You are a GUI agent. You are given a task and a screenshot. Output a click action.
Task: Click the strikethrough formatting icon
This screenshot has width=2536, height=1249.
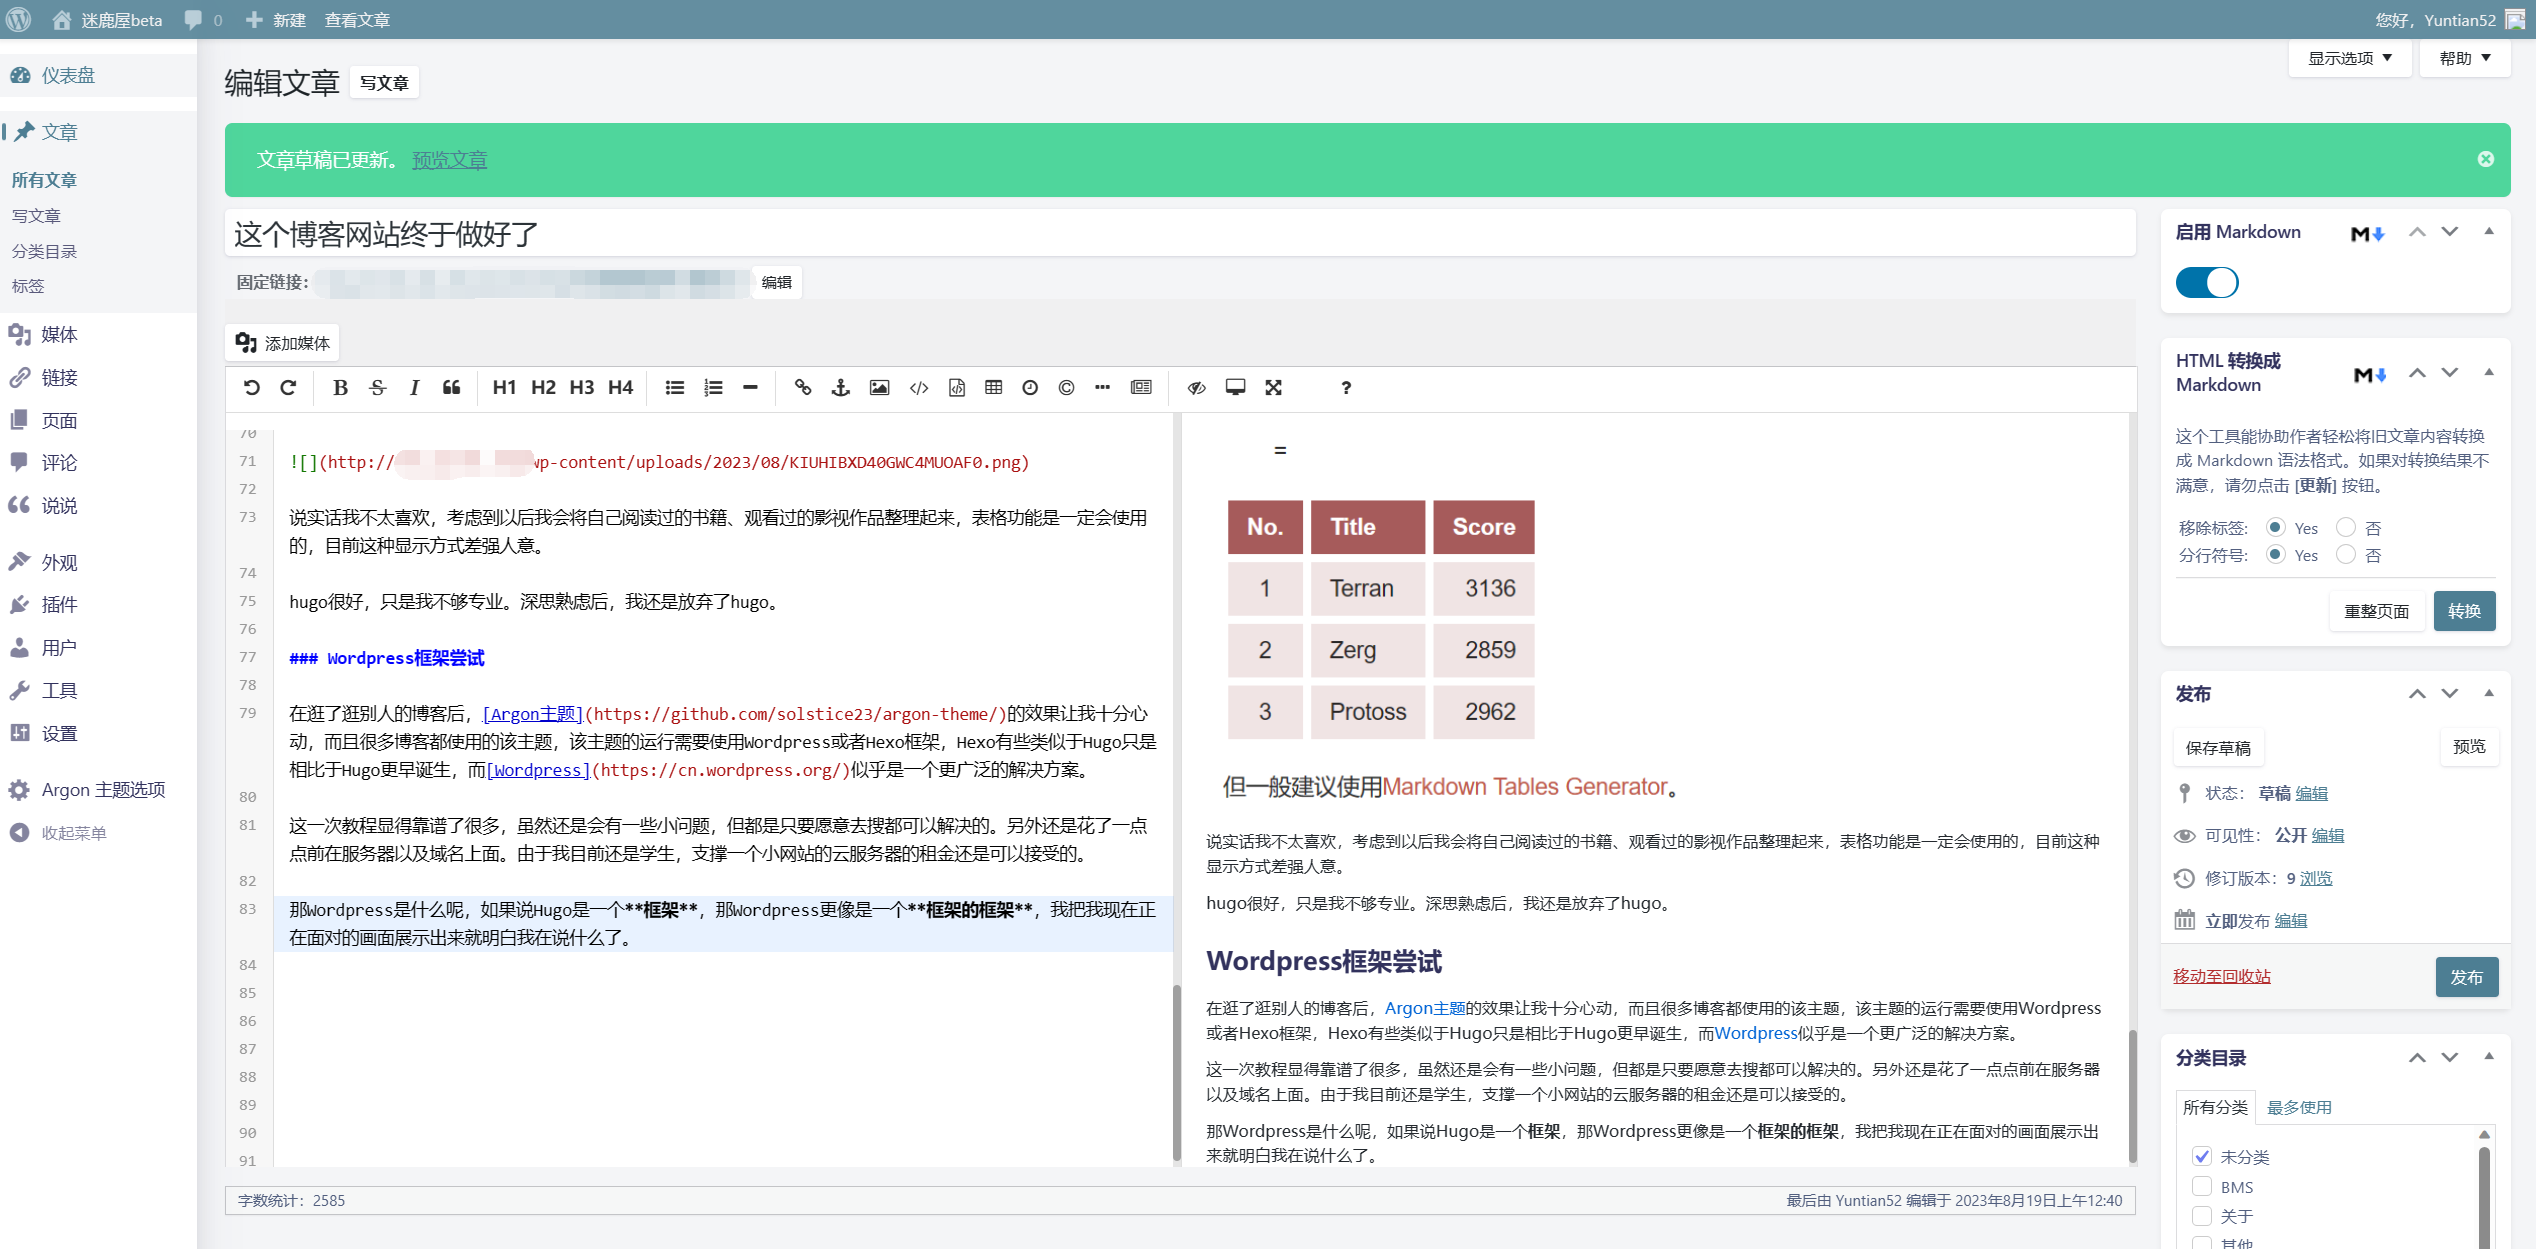tap(377, 388)
